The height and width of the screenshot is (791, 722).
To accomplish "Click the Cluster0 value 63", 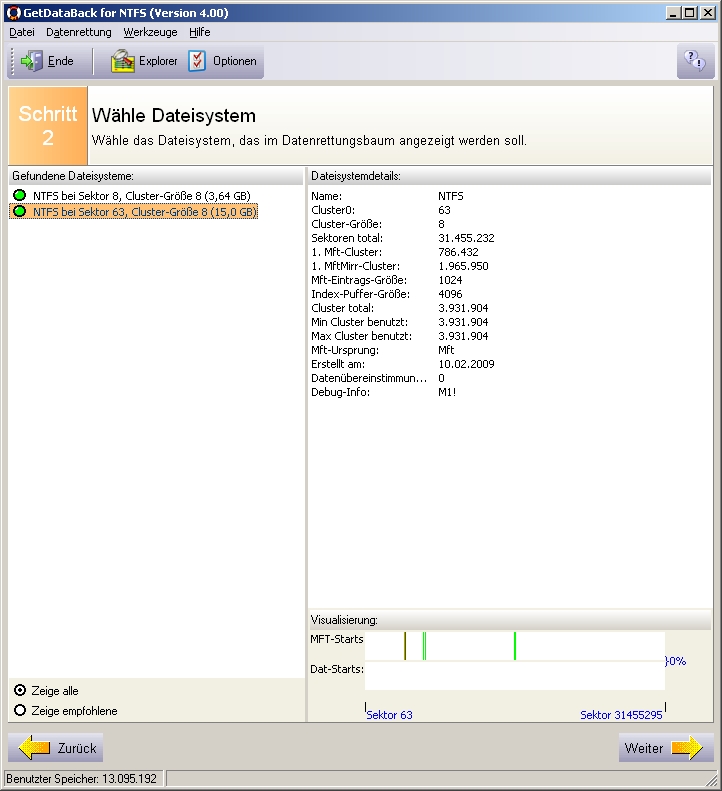I will pyautogui.click(x=444, y=210).
